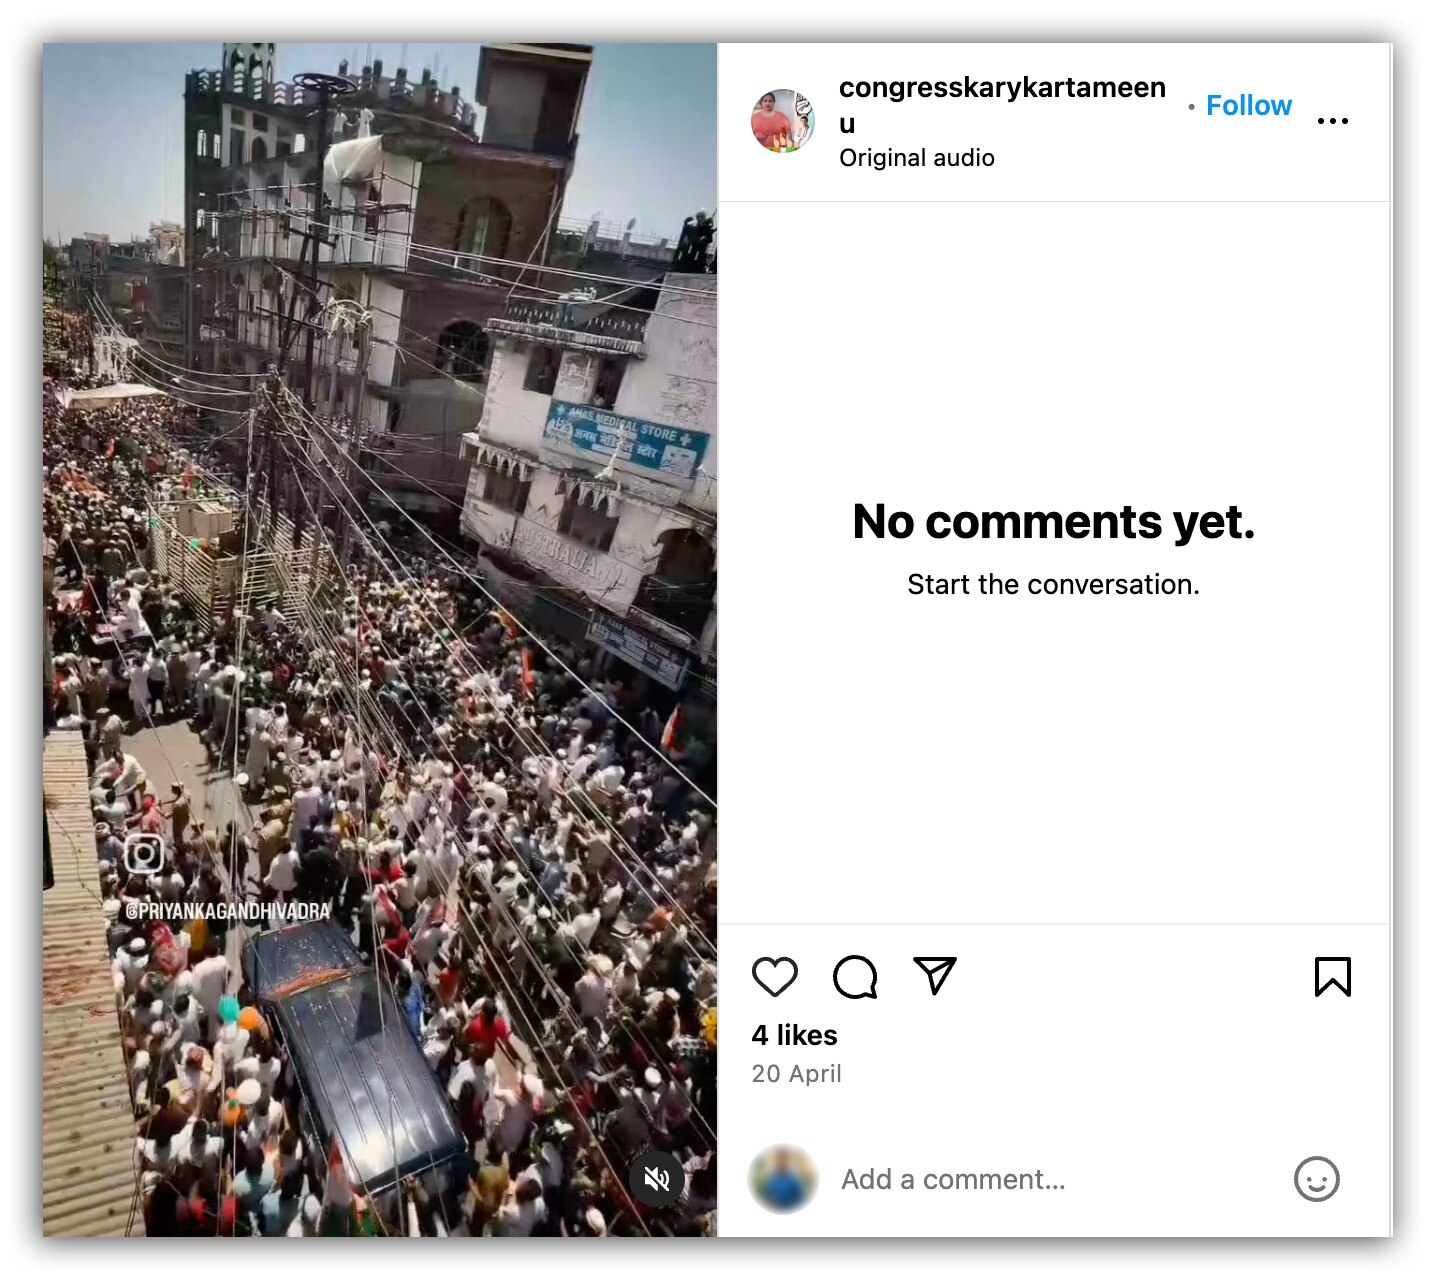
Task: Focus the Add a comment input field
Action: (x=952, y=1179)
